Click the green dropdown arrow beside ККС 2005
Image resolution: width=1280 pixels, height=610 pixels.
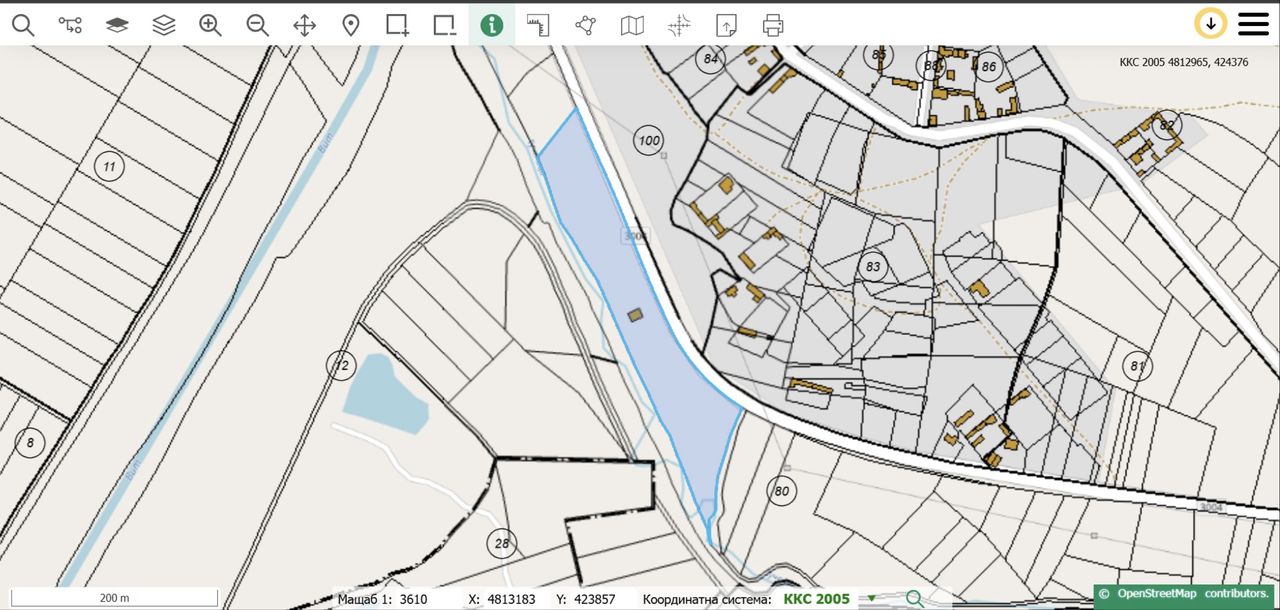(x=871, y=598)
